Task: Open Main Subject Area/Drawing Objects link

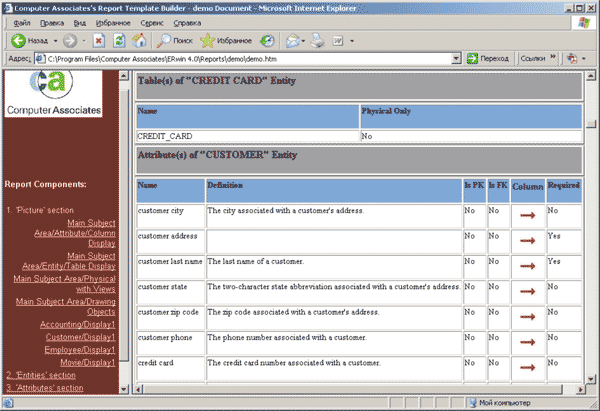Action: pos(65,307)
